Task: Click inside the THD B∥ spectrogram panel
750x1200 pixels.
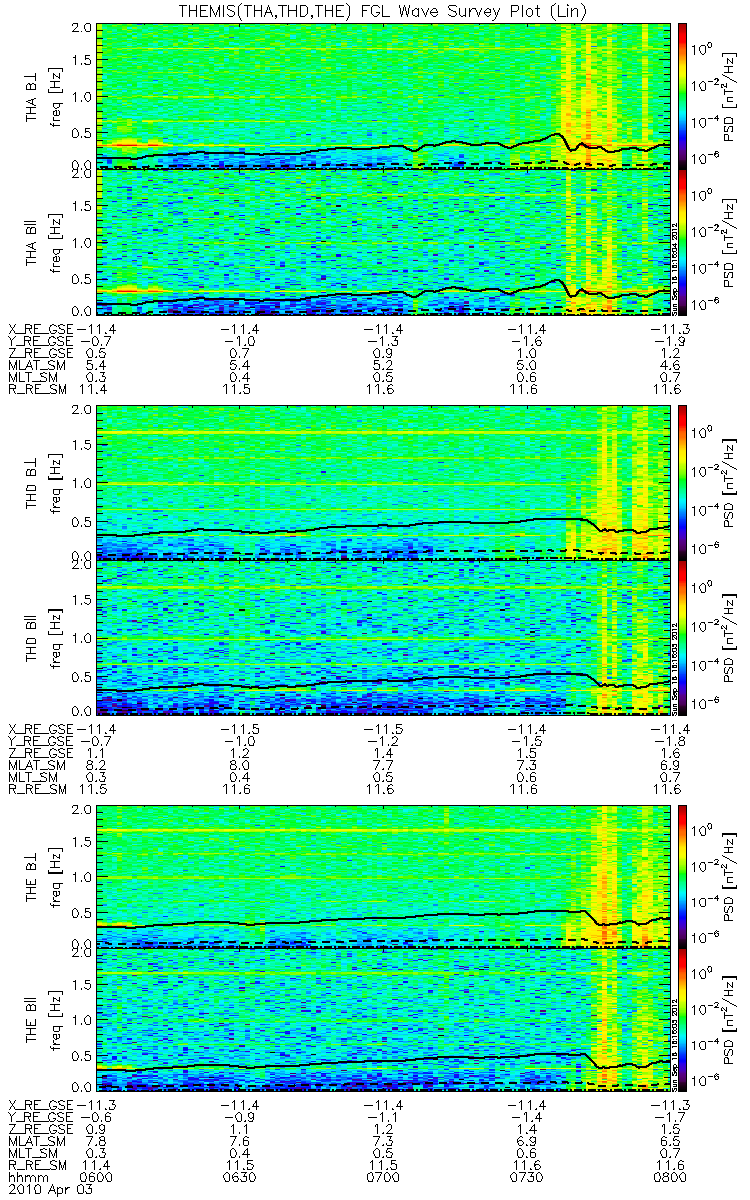Action: click(382, 637)
